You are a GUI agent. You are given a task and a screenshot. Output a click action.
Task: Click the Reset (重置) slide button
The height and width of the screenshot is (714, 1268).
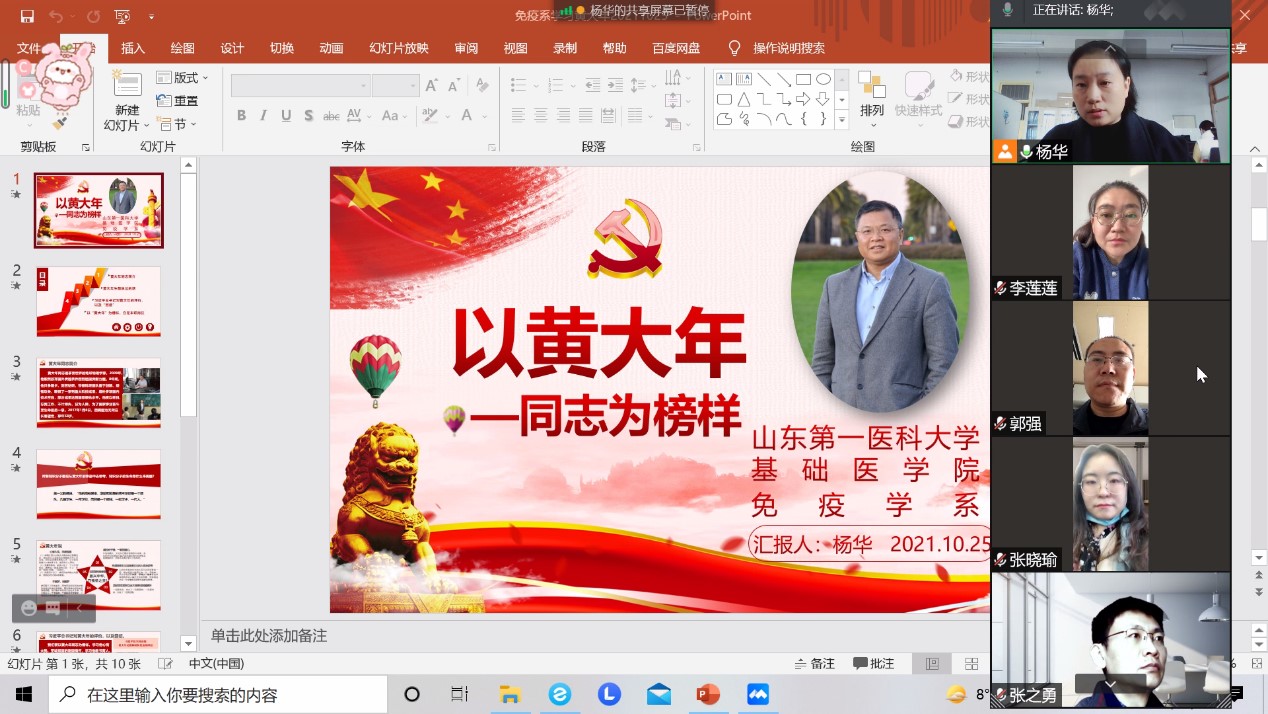[x=178, y=101]
